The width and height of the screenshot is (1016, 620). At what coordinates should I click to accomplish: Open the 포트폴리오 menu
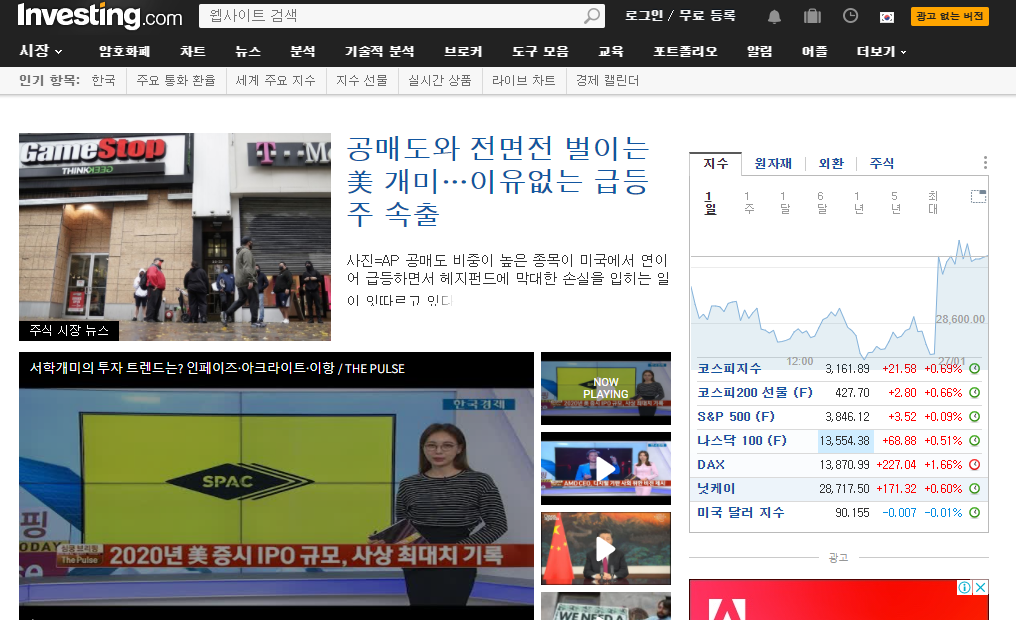pyautogui.click(x=686, y=51)
